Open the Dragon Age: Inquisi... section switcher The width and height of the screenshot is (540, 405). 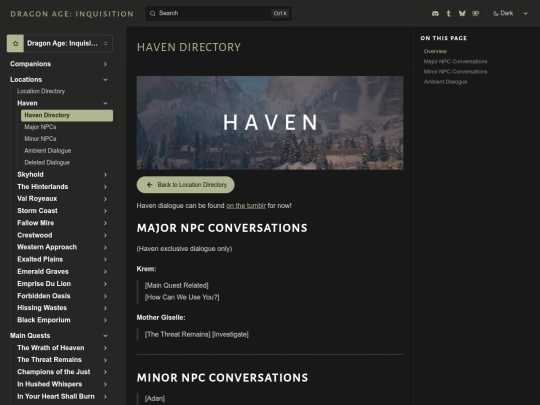pos(60,43)
